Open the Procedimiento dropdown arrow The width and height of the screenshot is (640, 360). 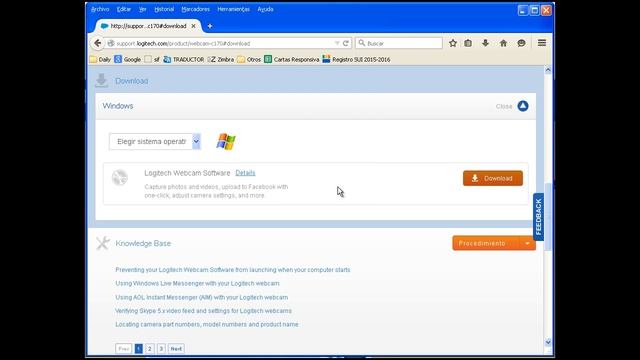(x=527, y=243)
